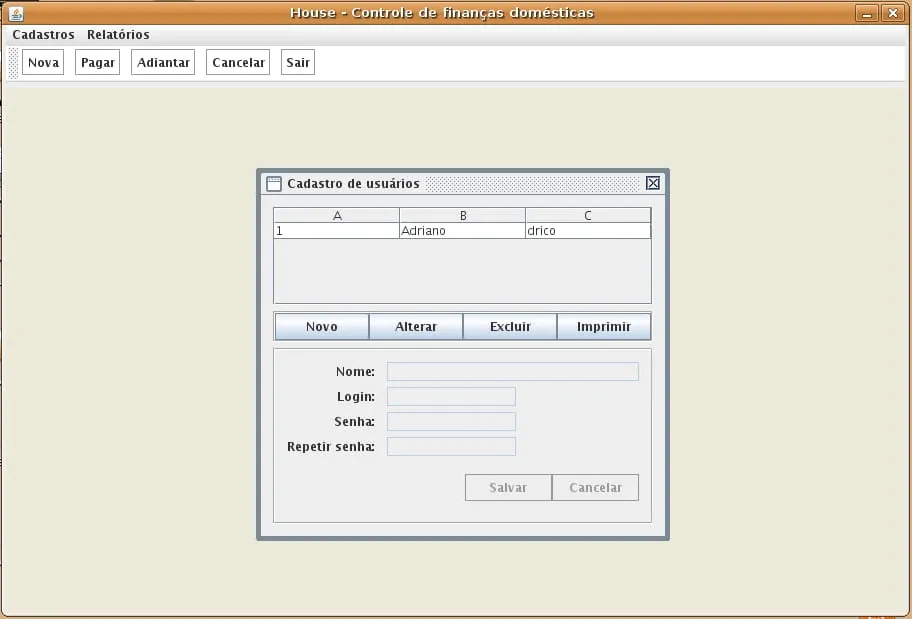Click the Excluir button
The image size is (912, 619).
tap(510, 327)
